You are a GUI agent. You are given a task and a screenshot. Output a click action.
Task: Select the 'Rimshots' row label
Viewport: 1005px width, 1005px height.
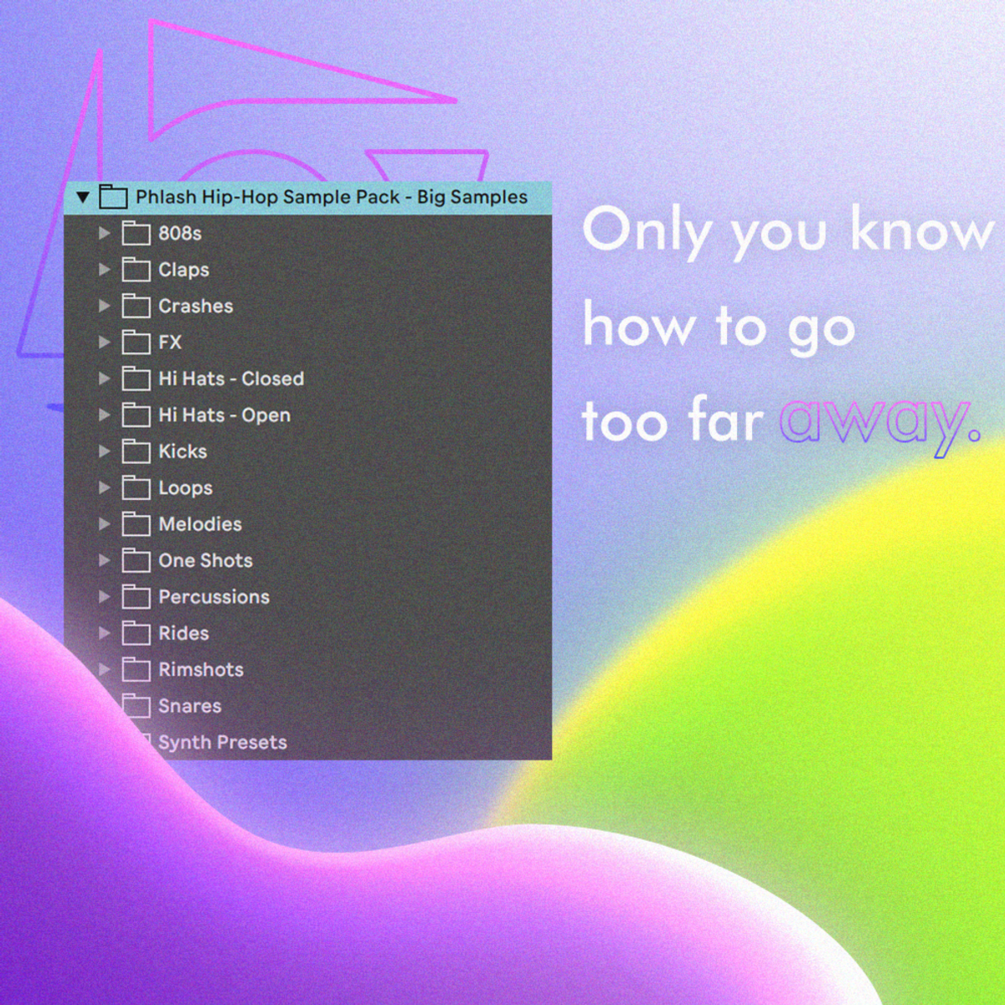point(201,670)
